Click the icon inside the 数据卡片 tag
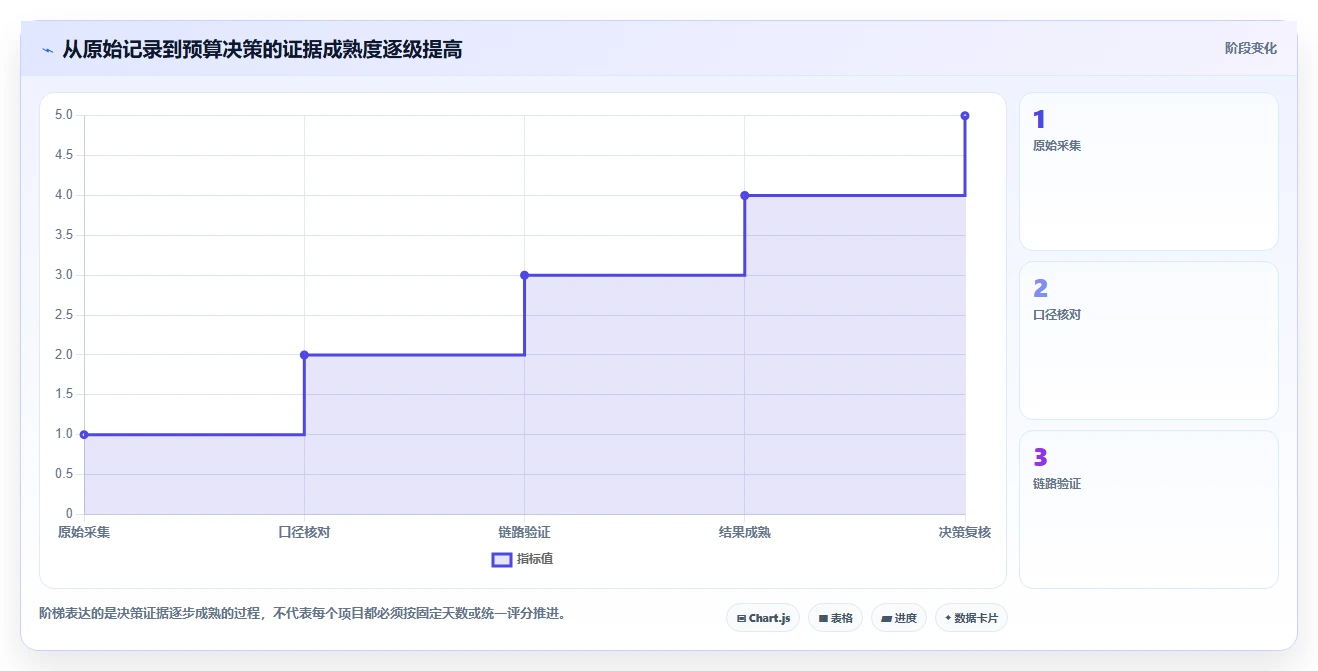The image size is (1318, 671). (x=948, y=618)
